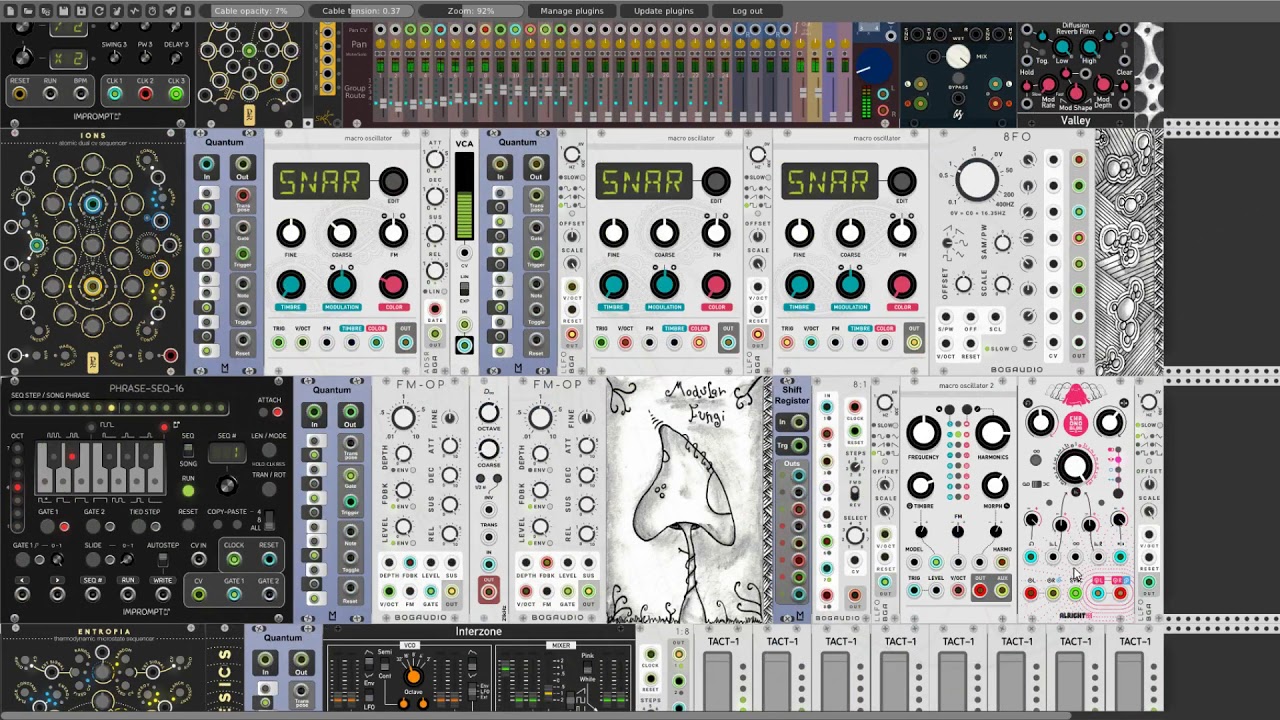Image resolution: width=1280 pixels, height=720 pixels.
Task: Click the teal CLK 1 jack on the clock module
Action: pyautogui.click(x=114, y=94)
